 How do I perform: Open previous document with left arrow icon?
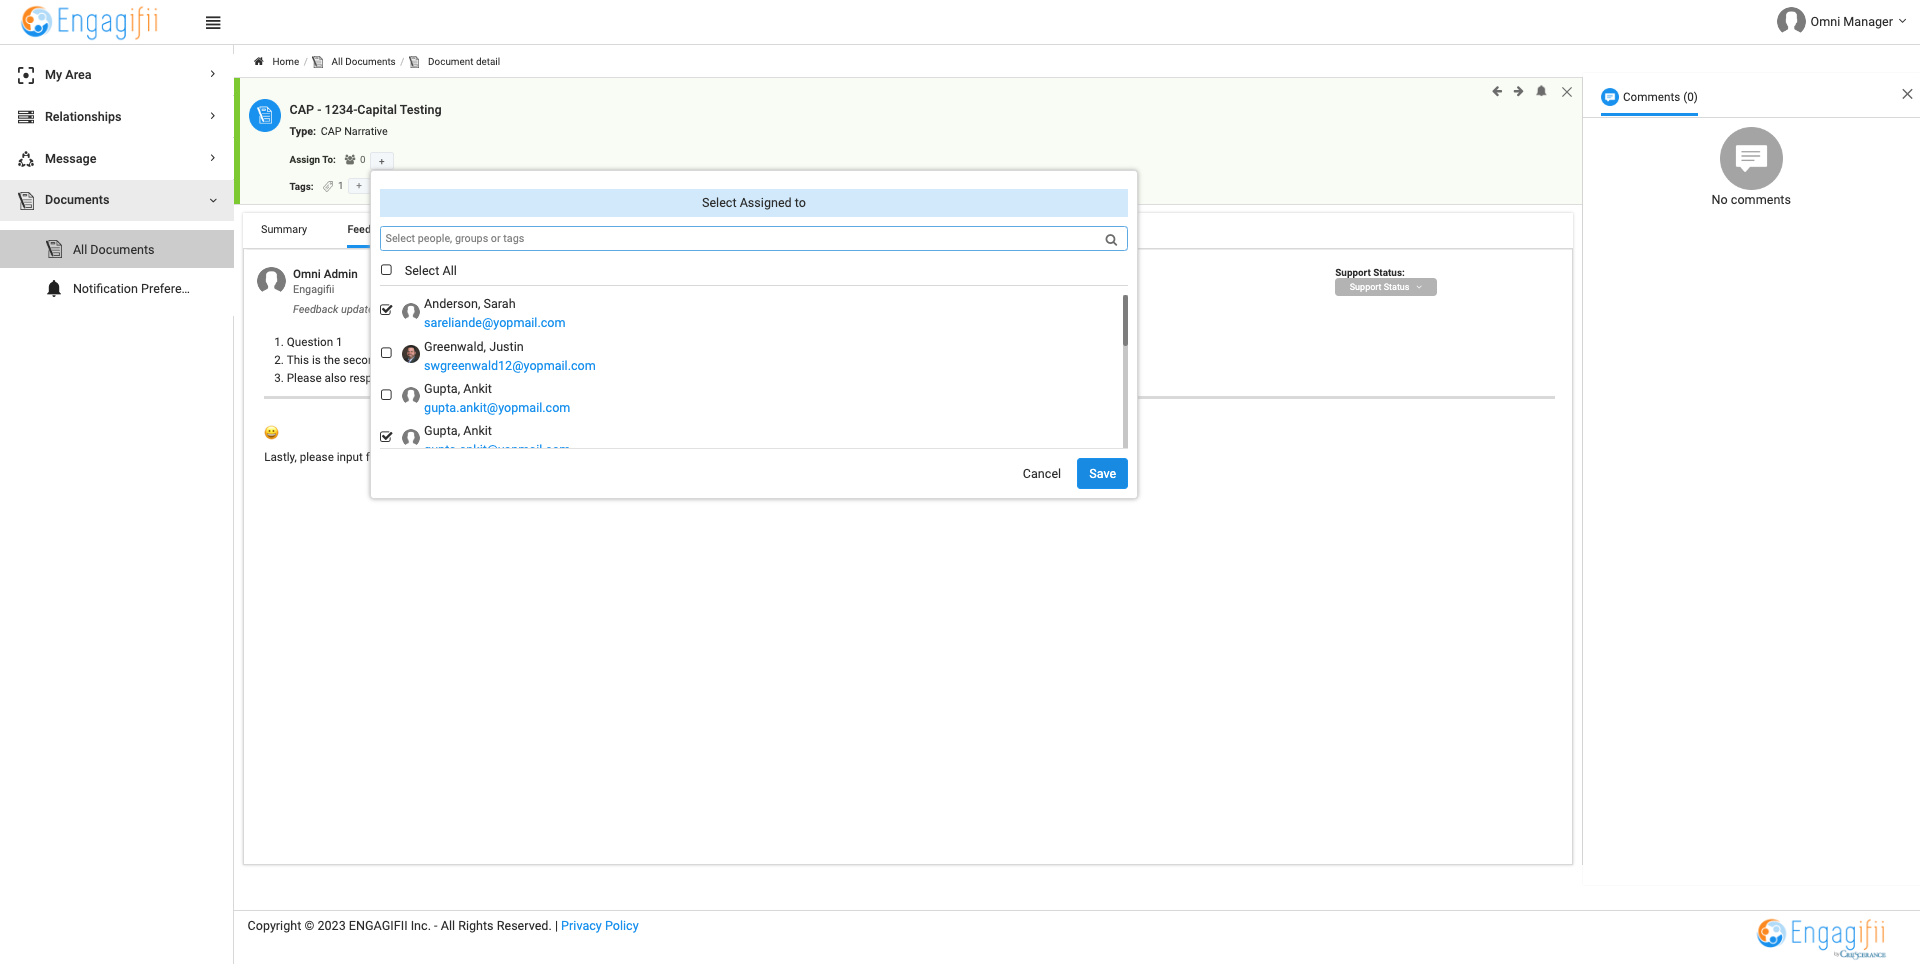click(1497, 91)
